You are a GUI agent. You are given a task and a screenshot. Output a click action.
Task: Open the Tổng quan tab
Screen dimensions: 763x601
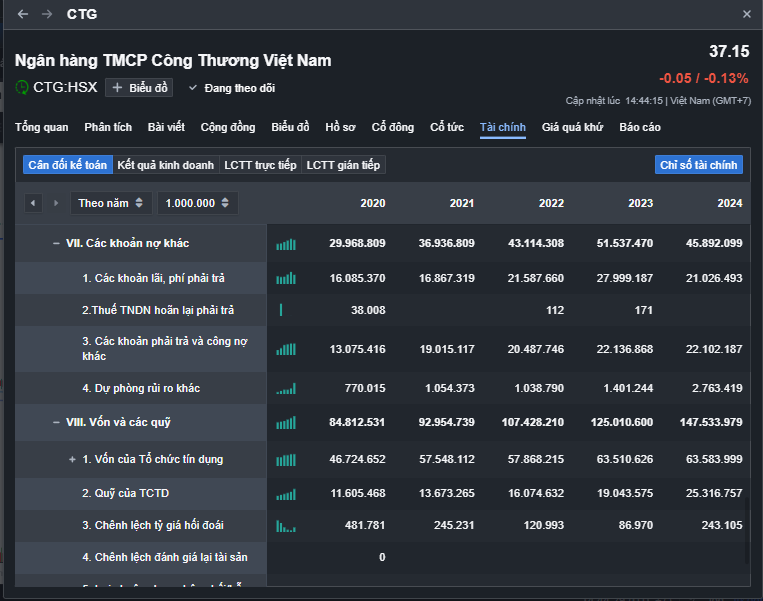point(42,127)
